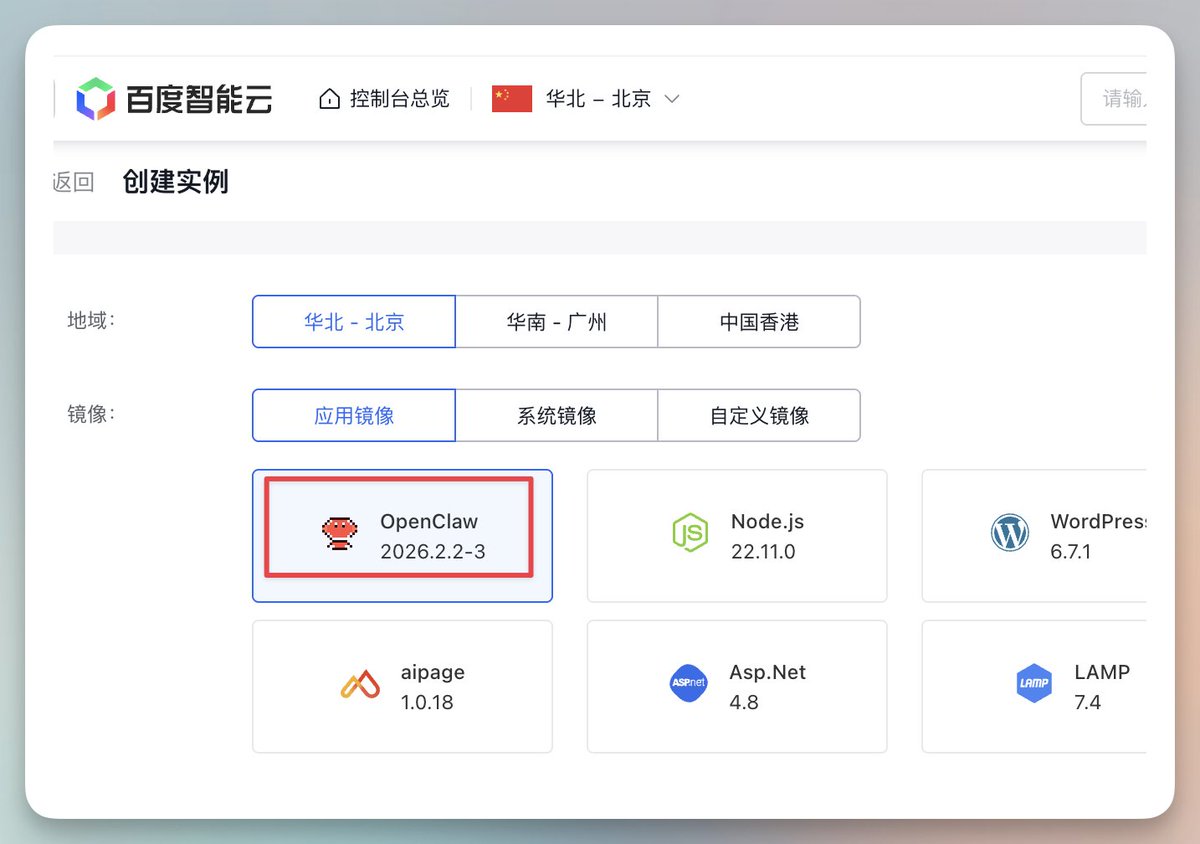Click the 镜像 field label

tap(91, 413)
